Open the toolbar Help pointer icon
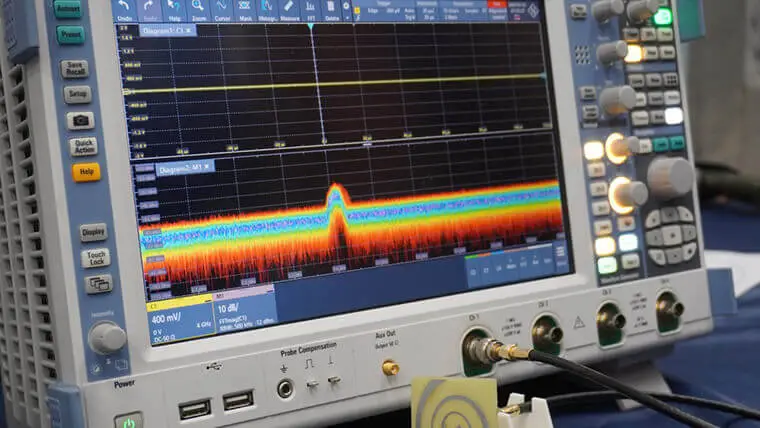This screenshot has width=760, height=428. (174, 8)
